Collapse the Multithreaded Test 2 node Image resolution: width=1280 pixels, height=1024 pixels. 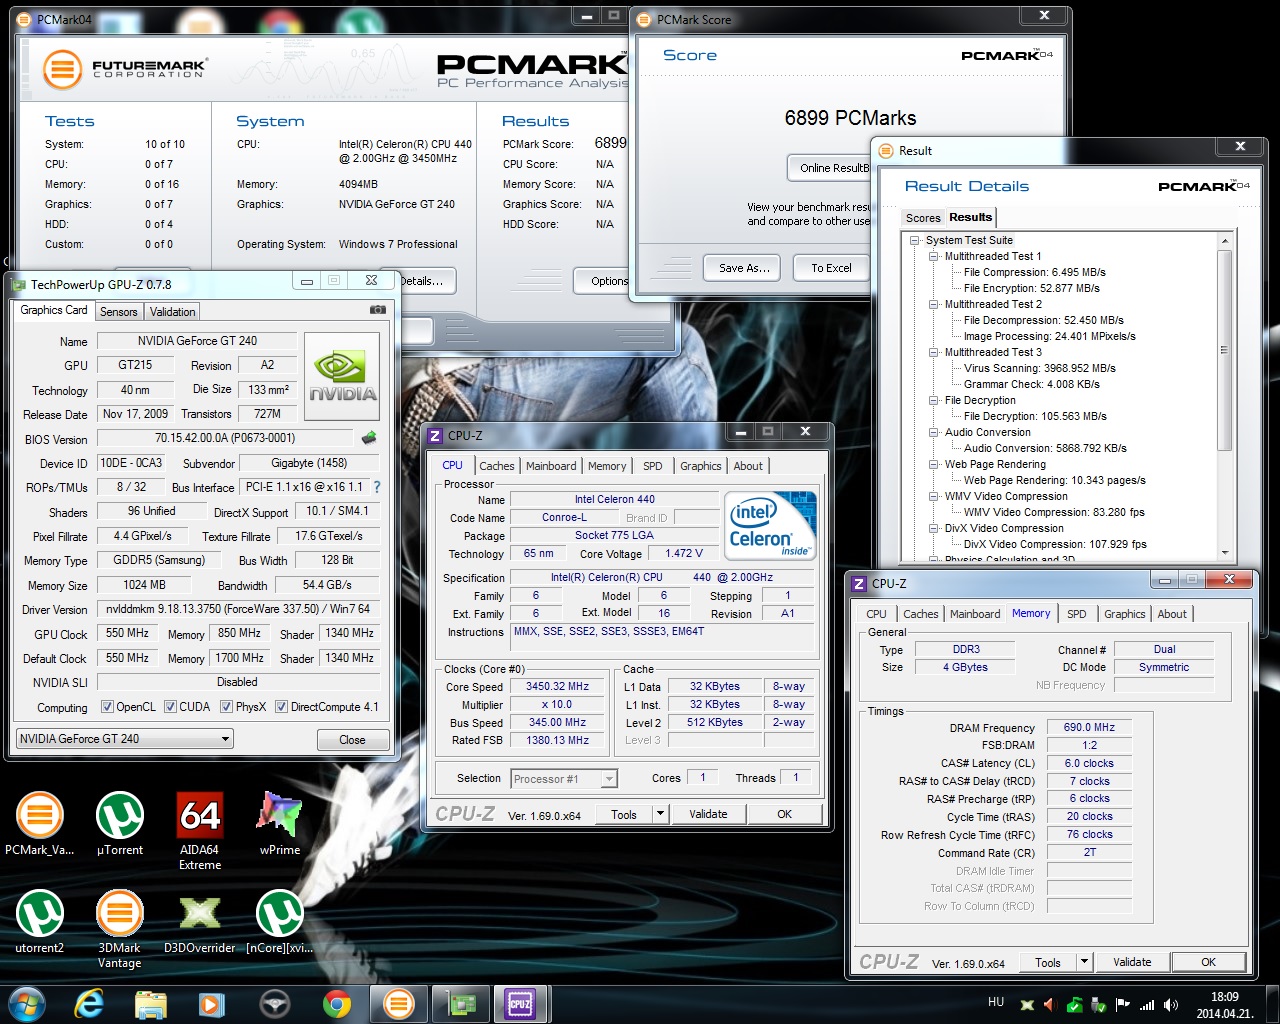933,304
